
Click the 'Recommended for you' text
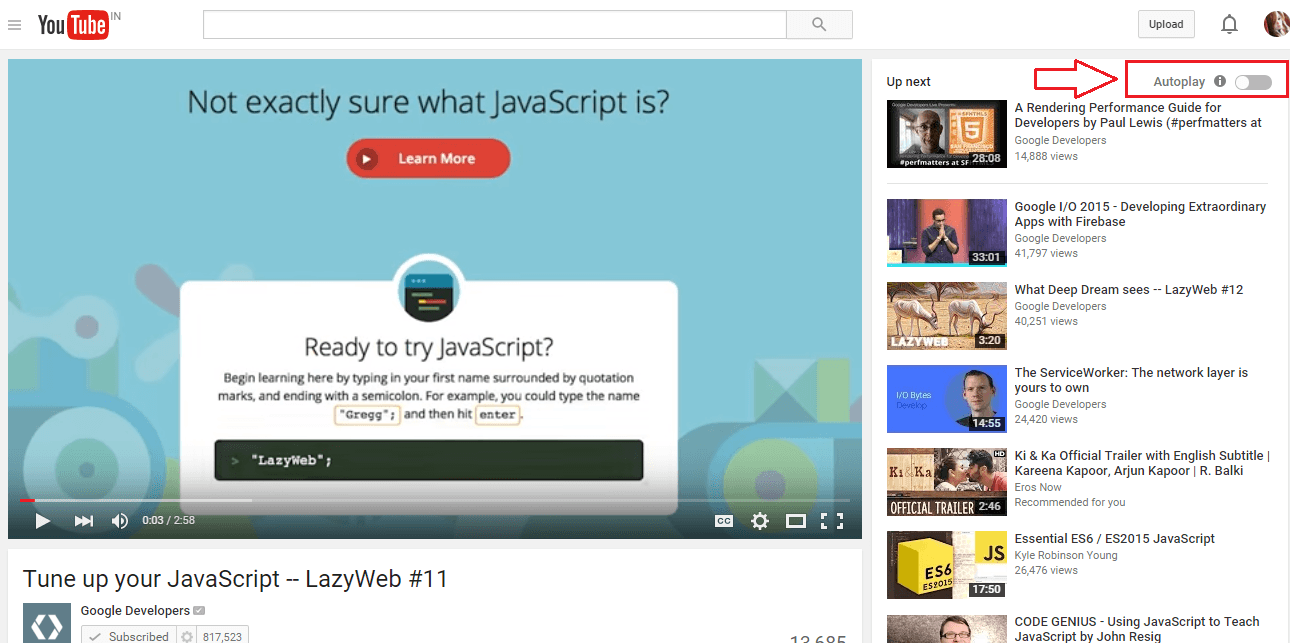[1070, 502]
